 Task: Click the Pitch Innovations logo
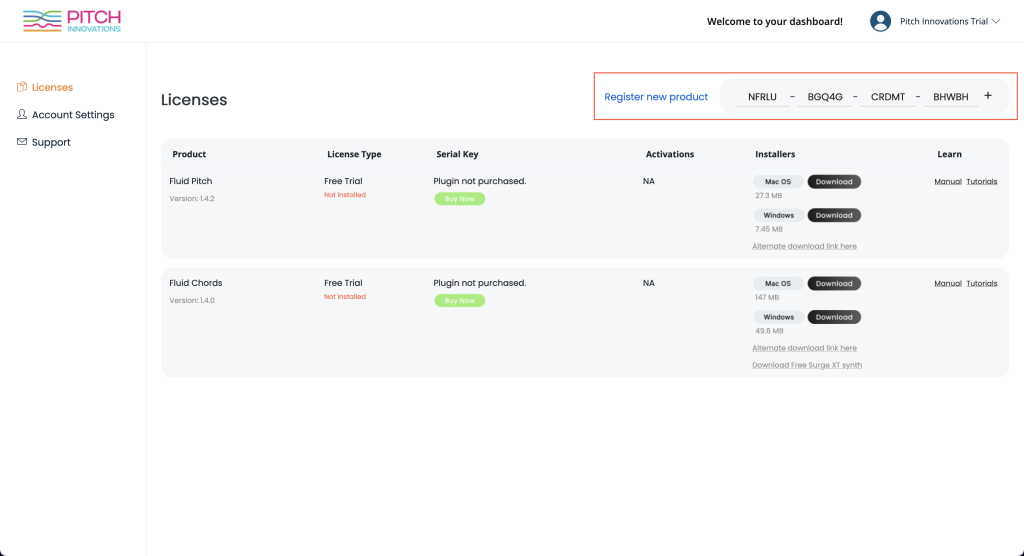[x=72, y=21]
